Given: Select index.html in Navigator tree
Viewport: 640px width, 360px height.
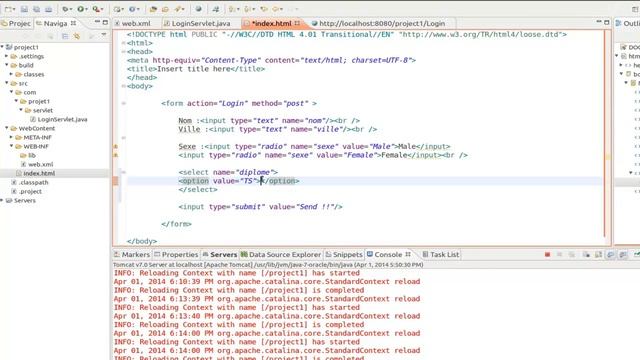Looking at the screenshot, I should tap(35, 173).
